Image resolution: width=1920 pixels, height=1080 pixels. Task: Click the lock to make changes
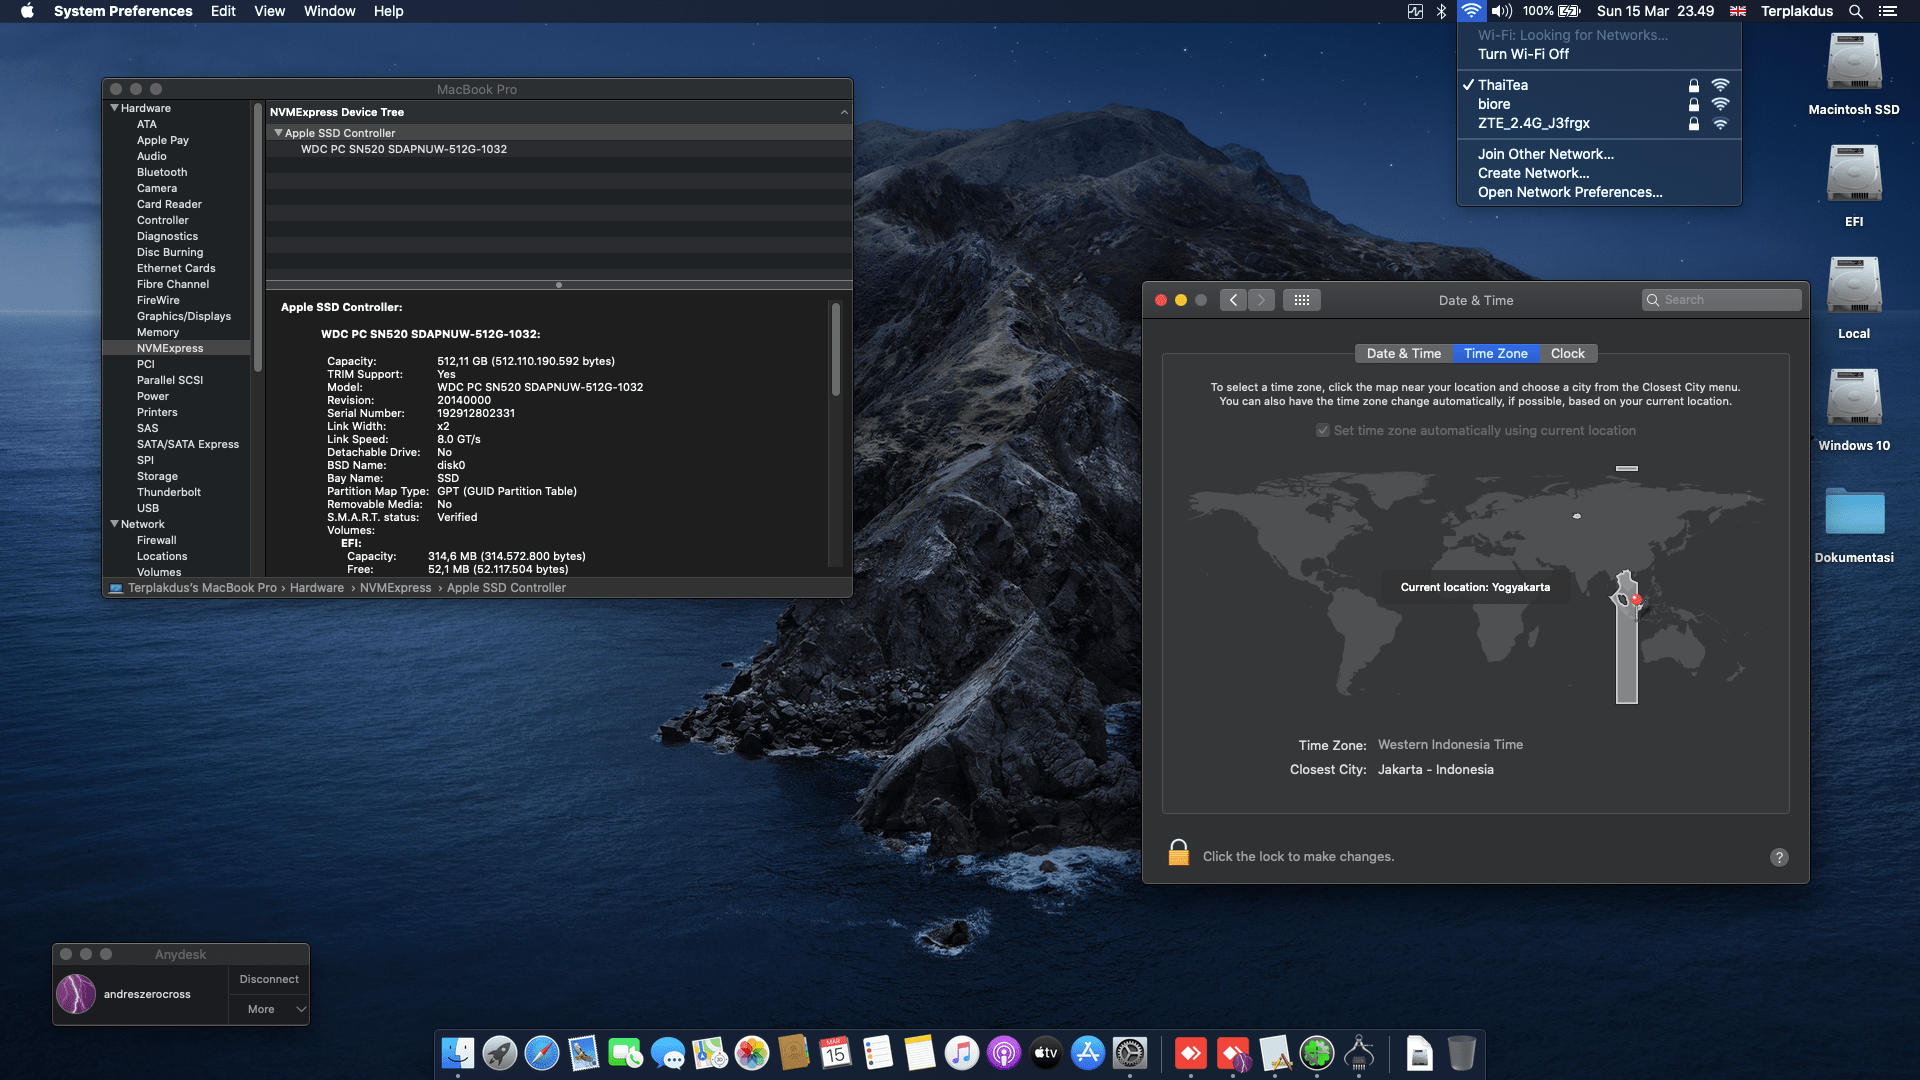(x=1179, y=853)
